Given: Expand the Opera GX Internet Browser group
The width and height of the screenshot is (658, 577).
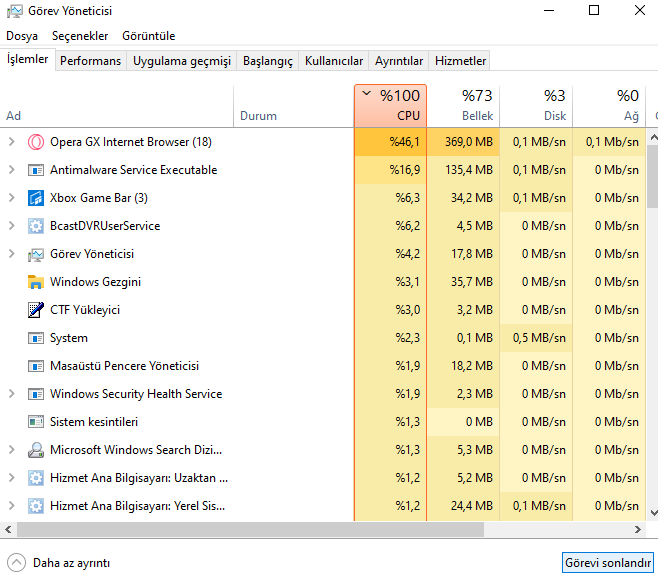Looking at the screenshot, I should point(12,142).
